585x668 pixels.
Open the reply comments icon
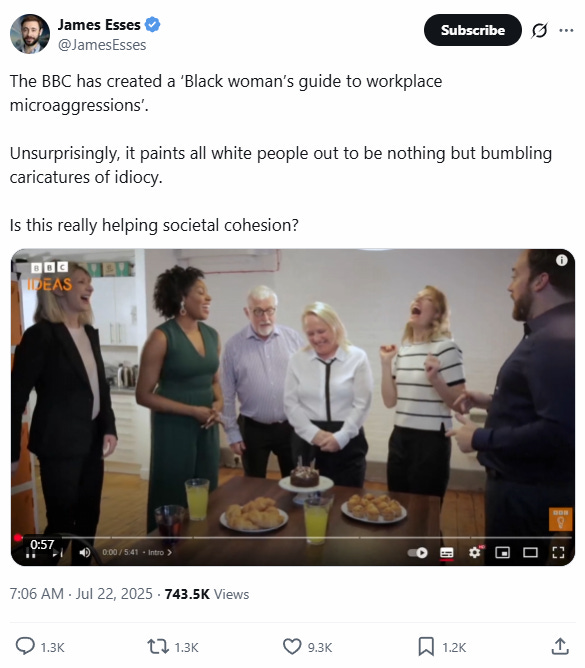click(25, 646)
